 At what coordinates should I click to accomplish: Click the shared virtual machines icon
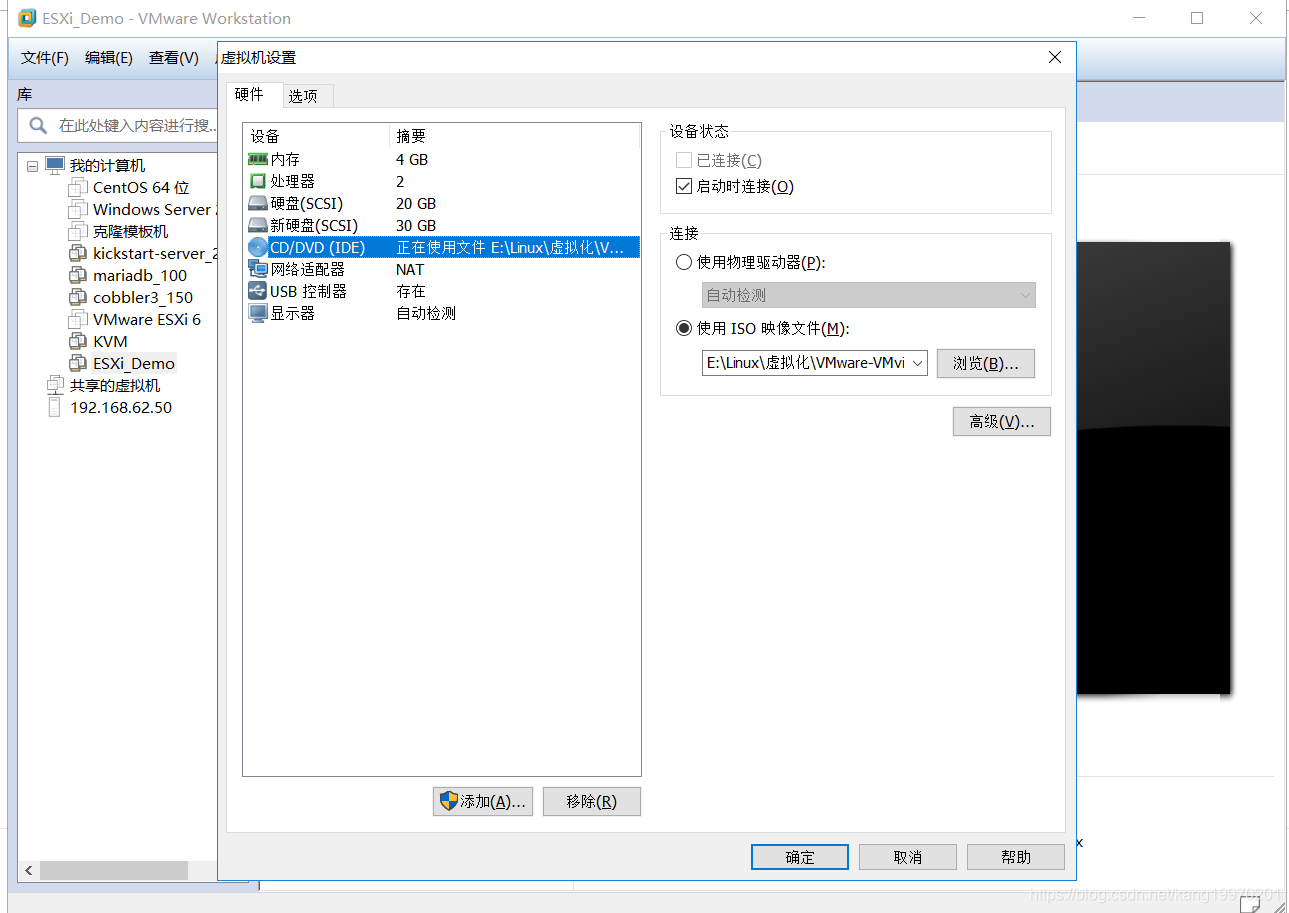[55, 385]
